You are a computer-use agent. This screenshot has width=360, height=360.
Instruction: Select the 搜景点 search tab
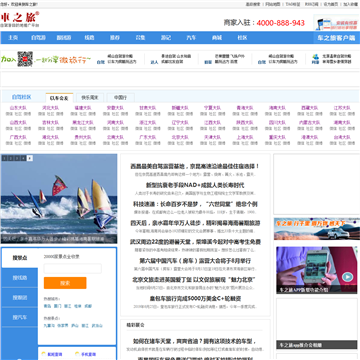[20, 258]
